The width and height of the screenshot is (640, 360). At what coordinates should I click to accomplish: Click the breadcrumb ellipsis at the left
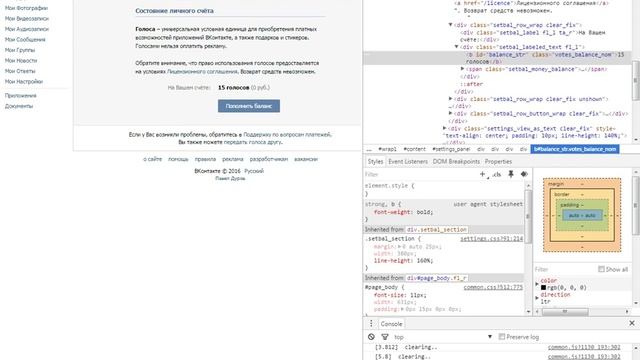coord(369,149)
